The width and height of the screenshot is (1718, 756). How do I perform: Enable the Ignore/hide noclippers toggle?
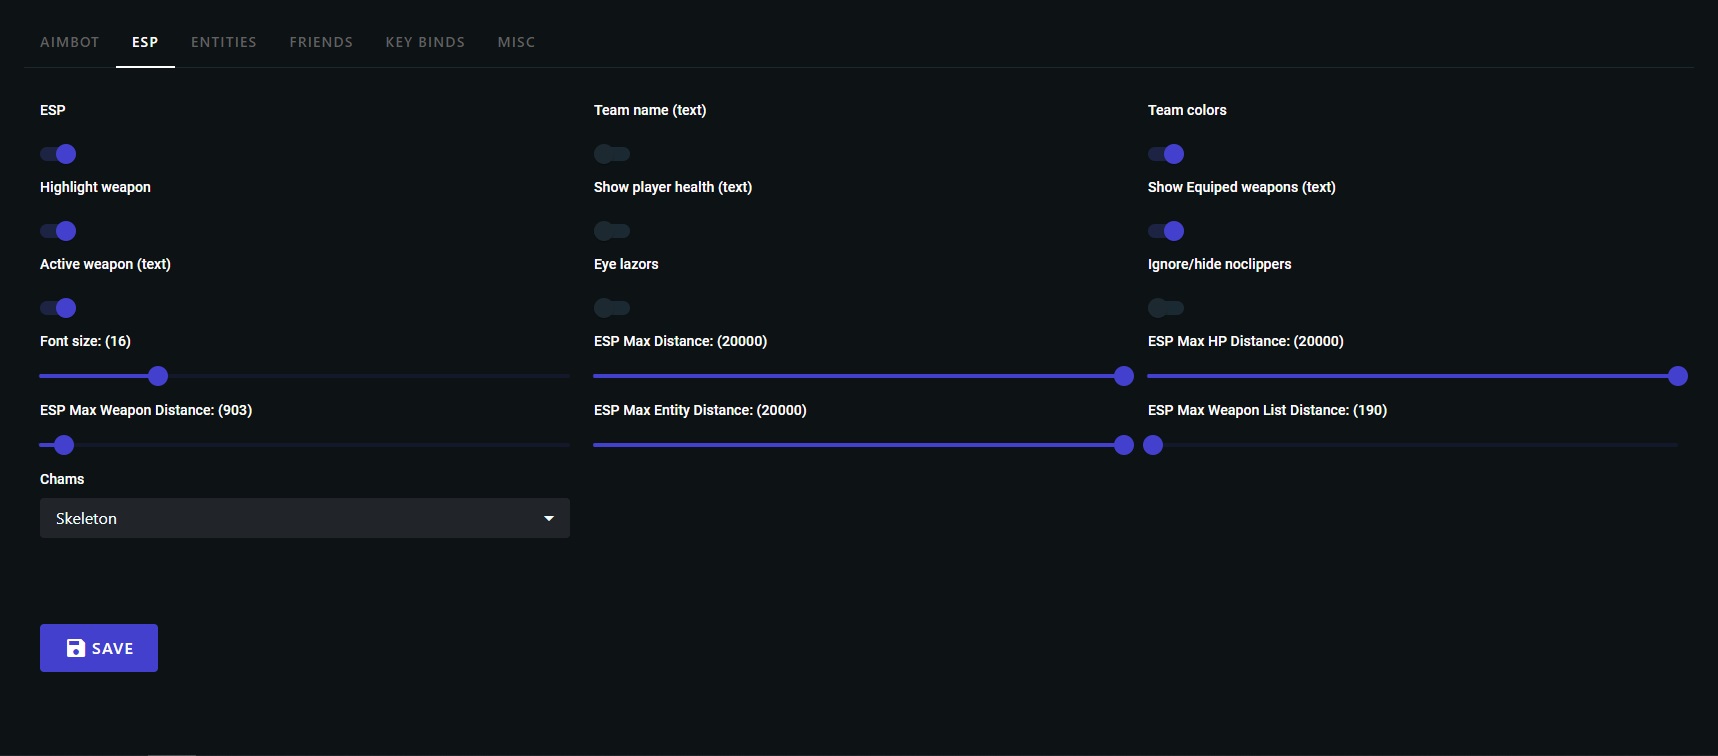click(x=1166, y=308)
